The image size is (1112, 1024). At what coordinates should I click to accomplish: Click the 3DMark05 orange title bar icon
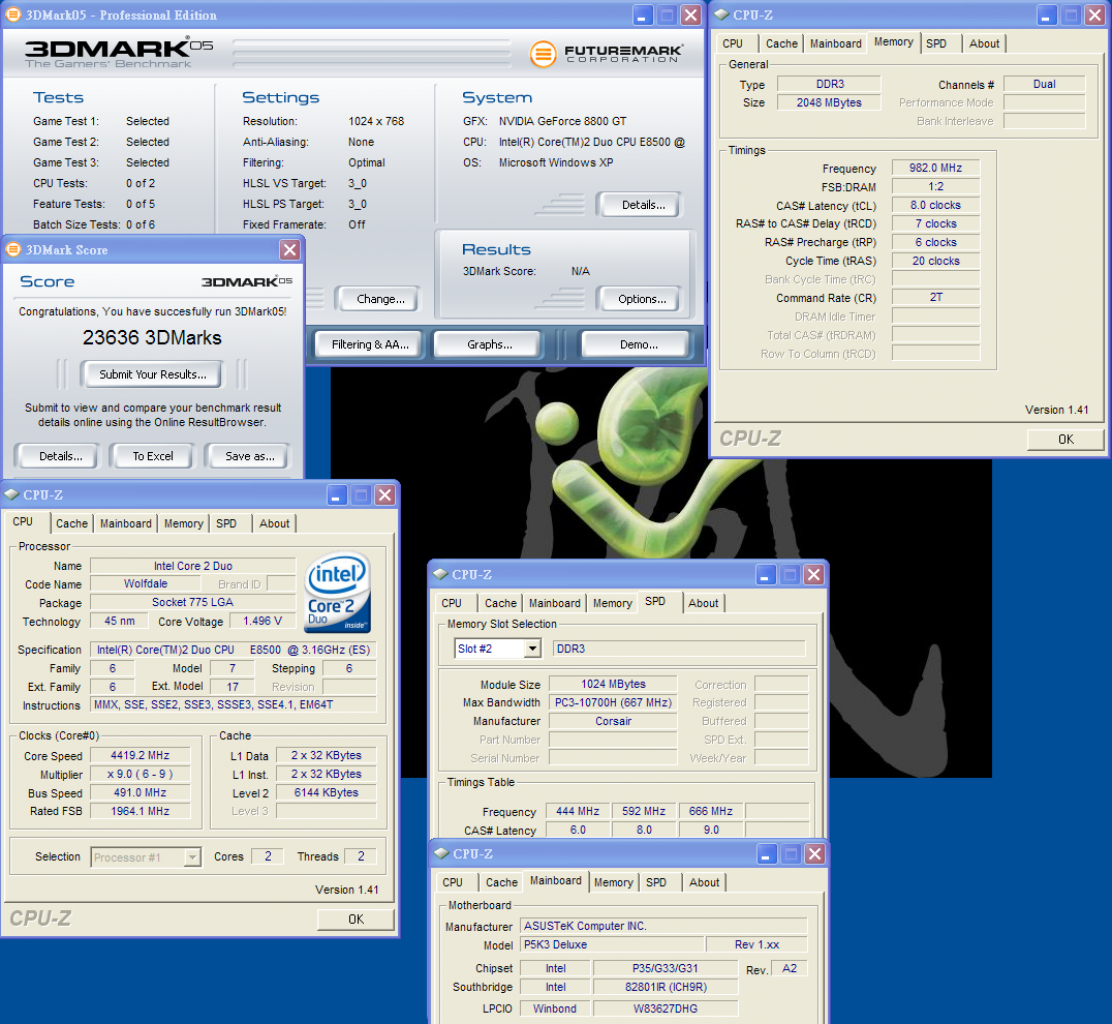pyautogui.click(x=13, y=15)
